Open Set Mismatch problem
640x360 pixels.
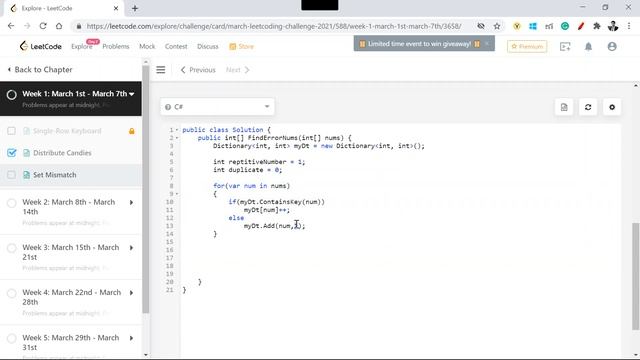[55, 175]
